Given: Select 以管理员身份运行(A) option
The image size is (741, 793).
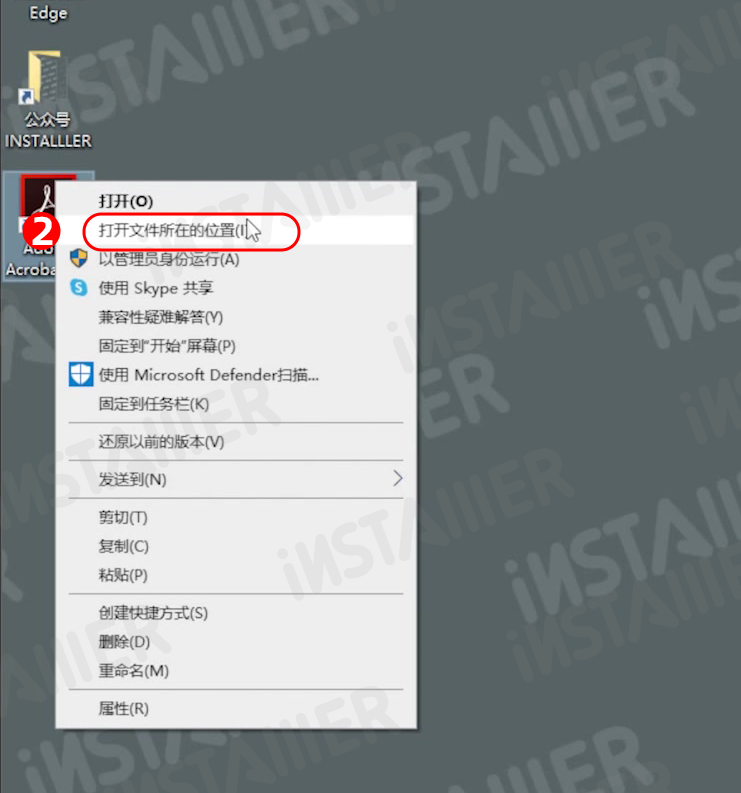Looking at the screenshot, I should [236, 259].
